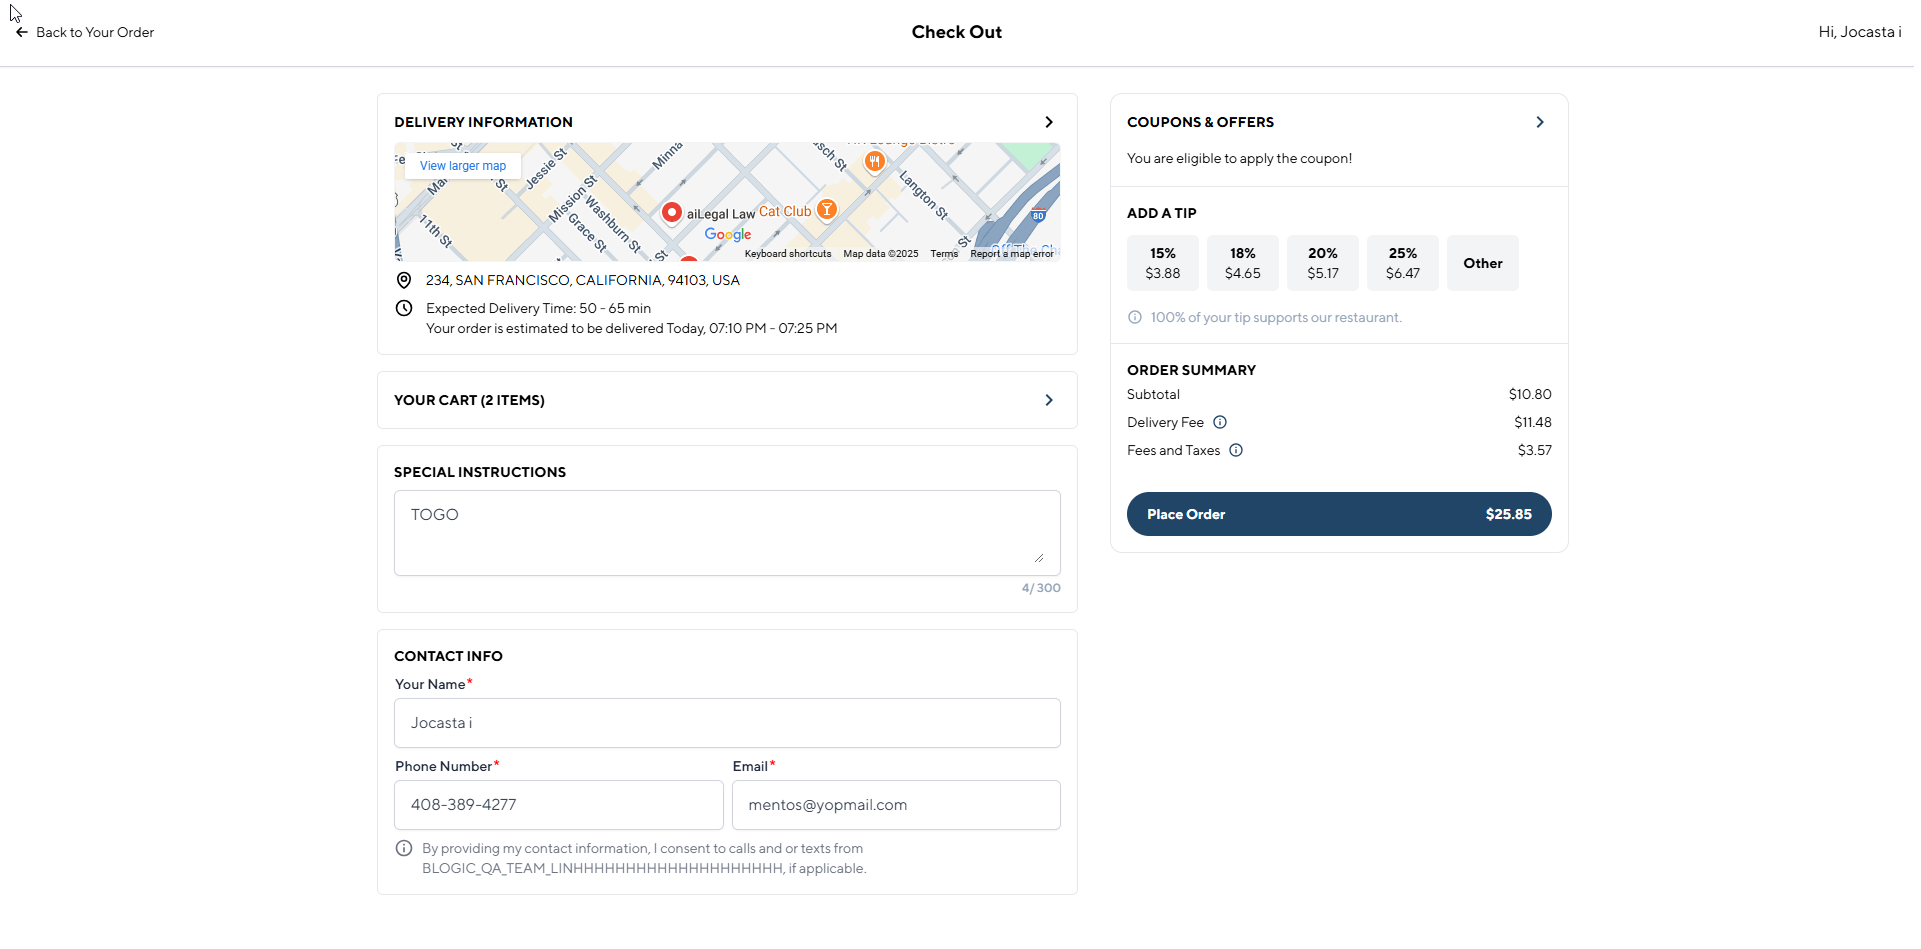Click the Cat Club bar marker icon
This screenshot has width=1921, height=949.
(x=826, y=209)
